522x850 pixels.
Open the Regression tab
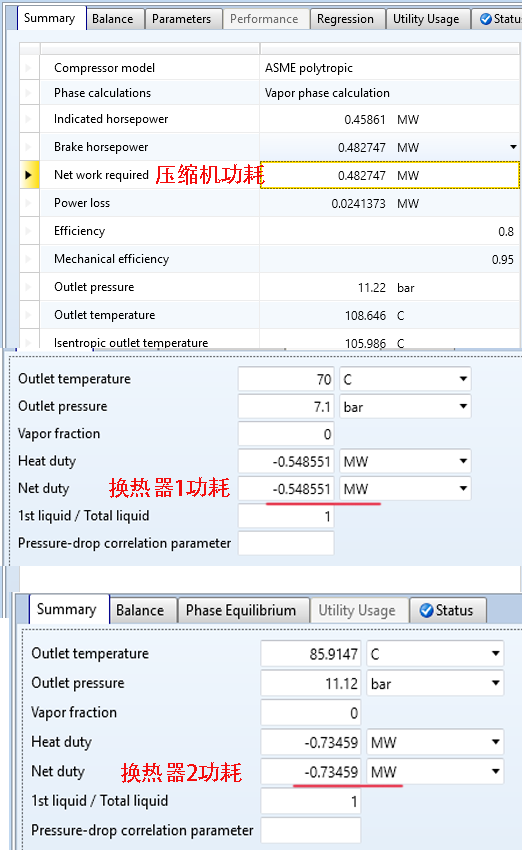click(345, 19)
